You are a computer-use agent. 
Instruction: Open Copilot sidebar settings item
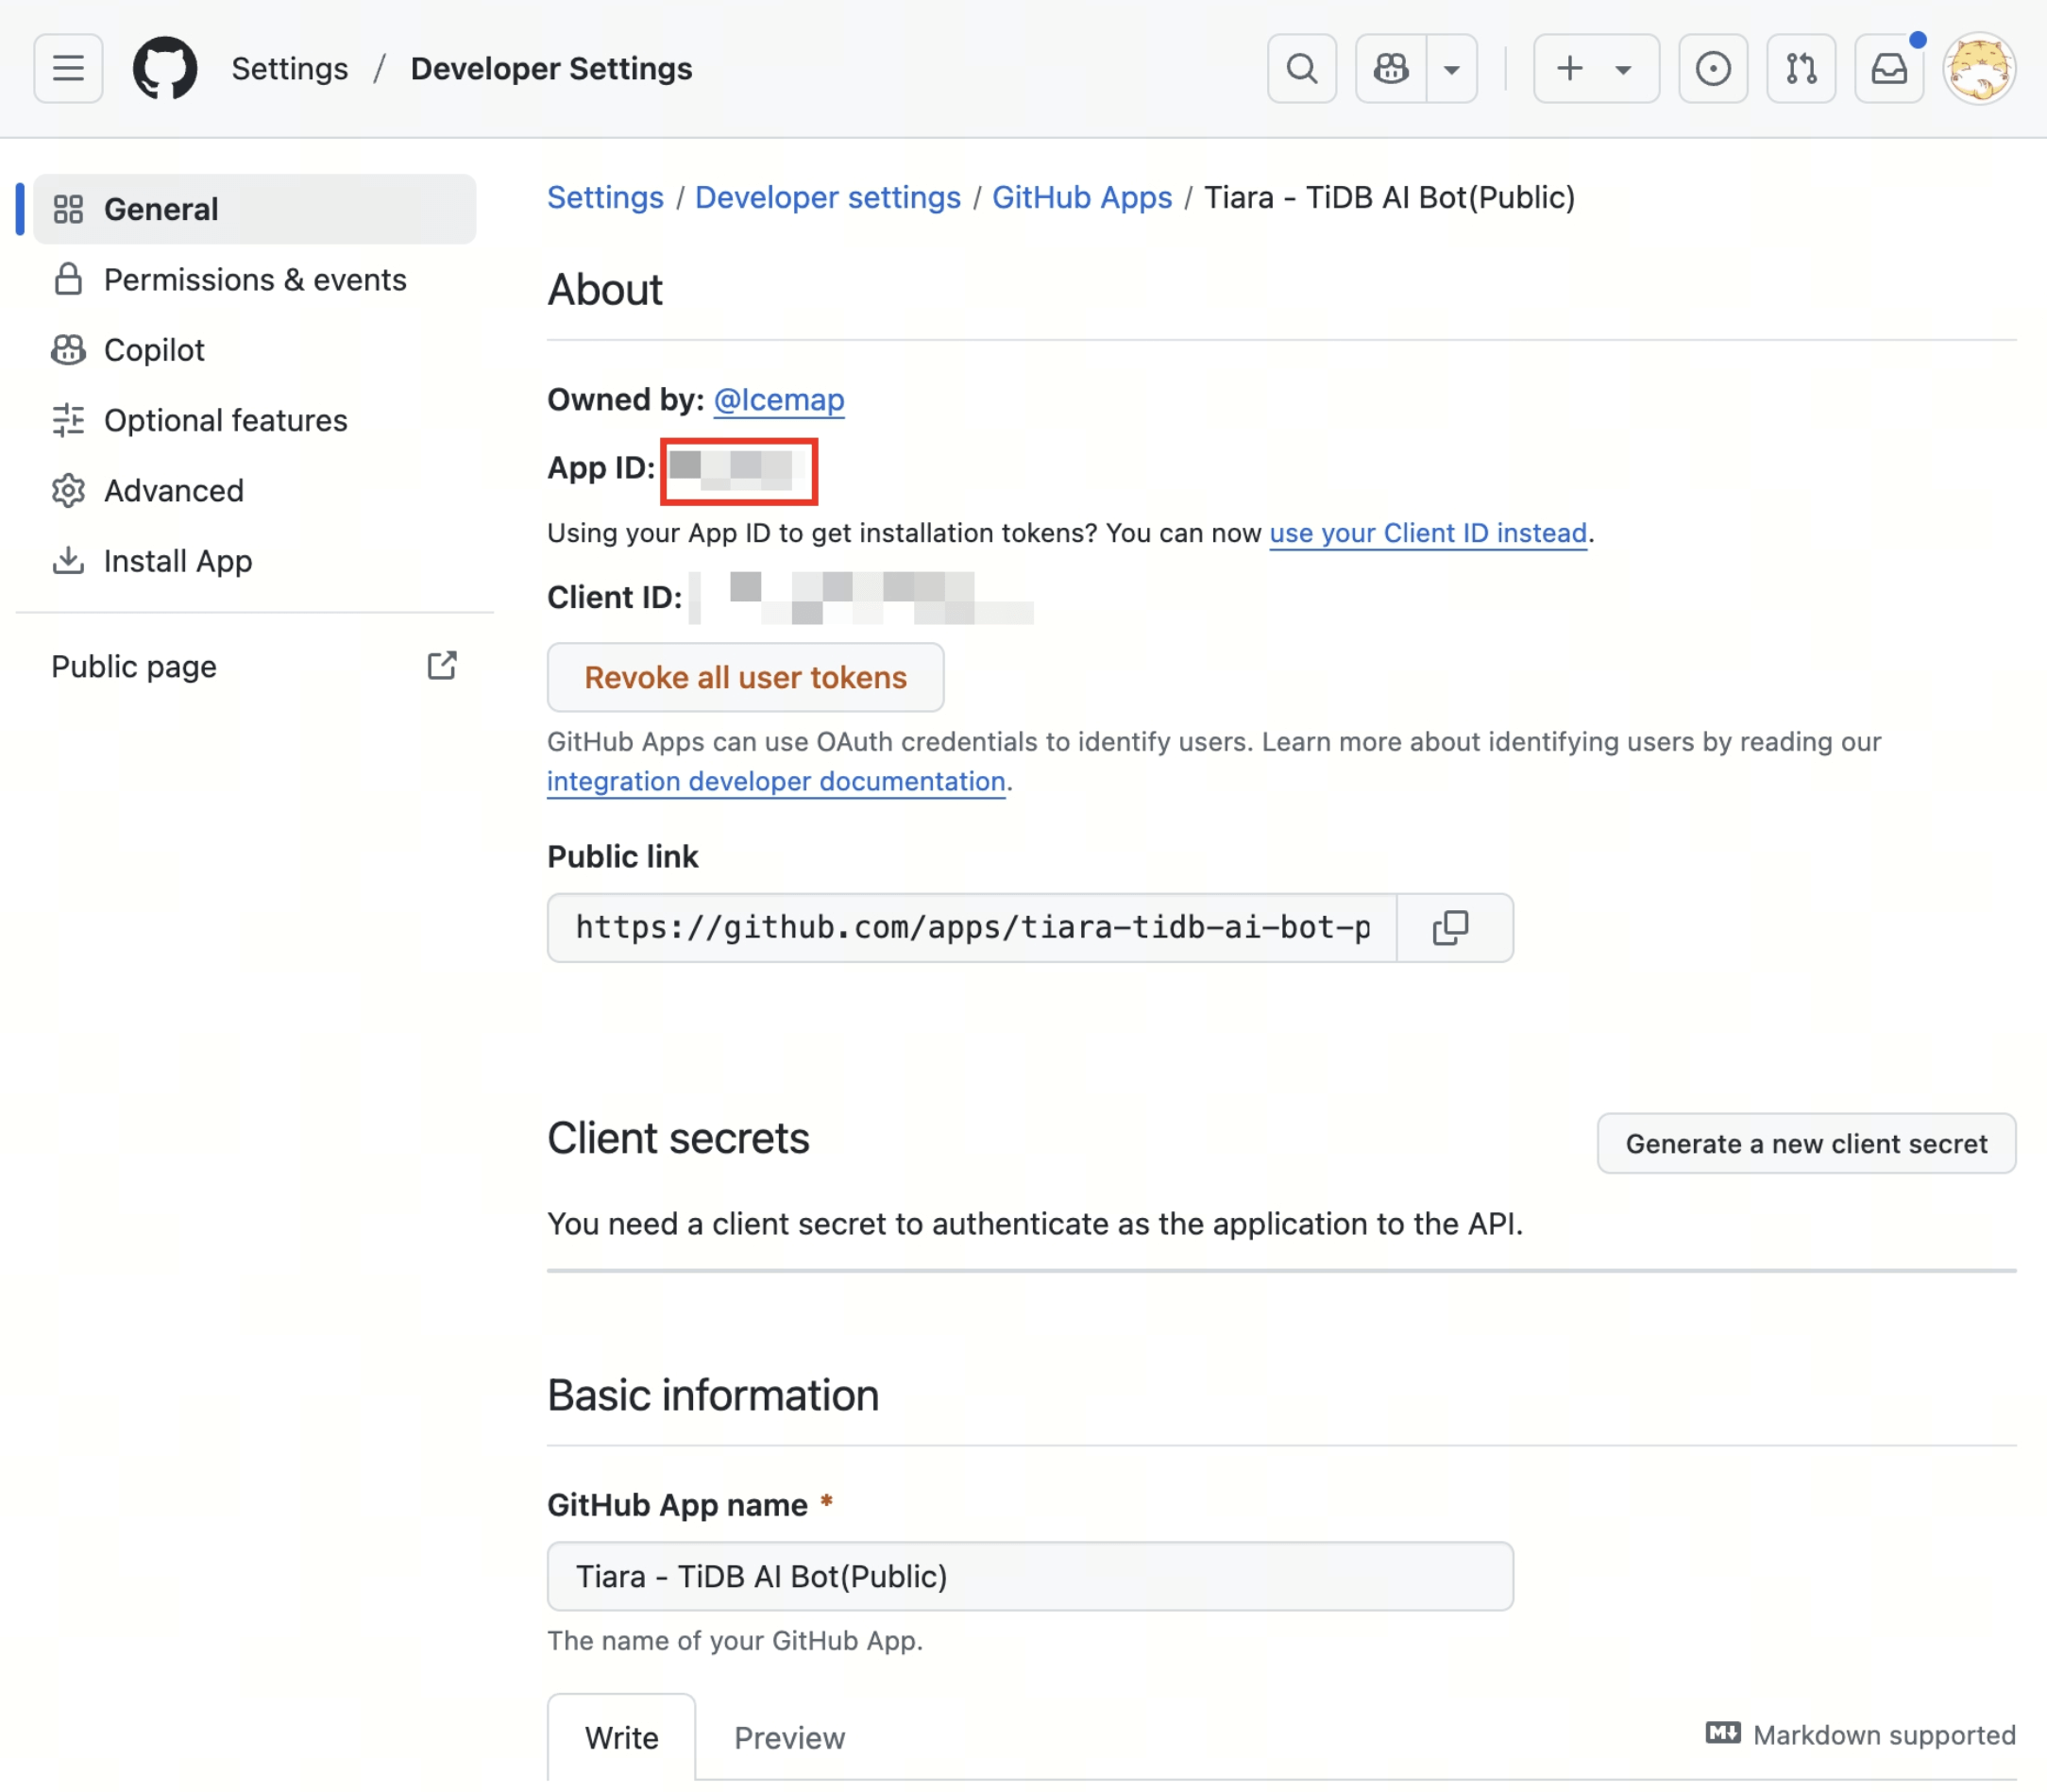click(x=255, y=350)
